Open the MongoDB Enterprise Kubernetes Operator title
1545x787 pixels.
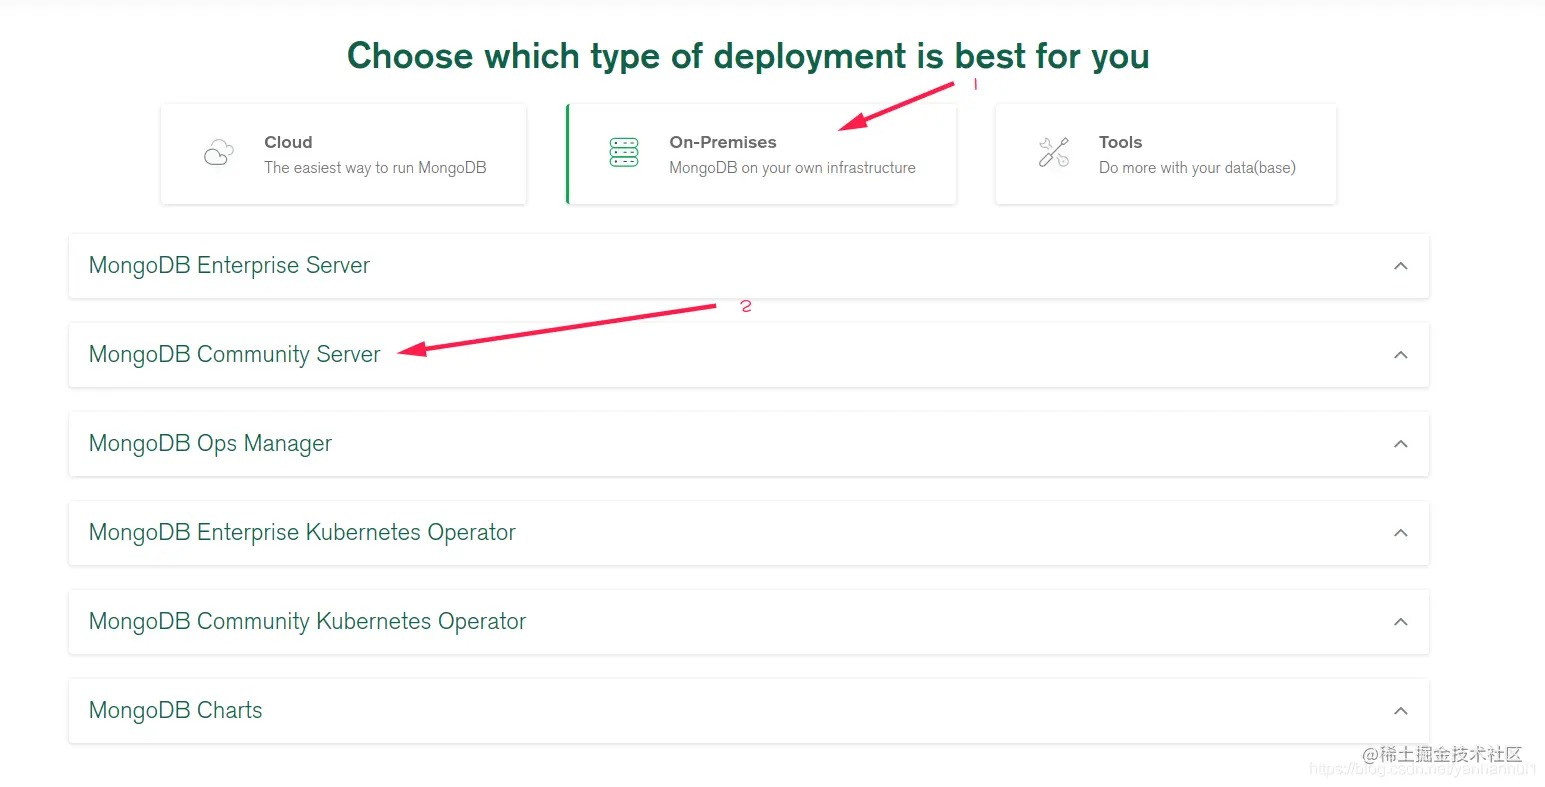point(302,533)
